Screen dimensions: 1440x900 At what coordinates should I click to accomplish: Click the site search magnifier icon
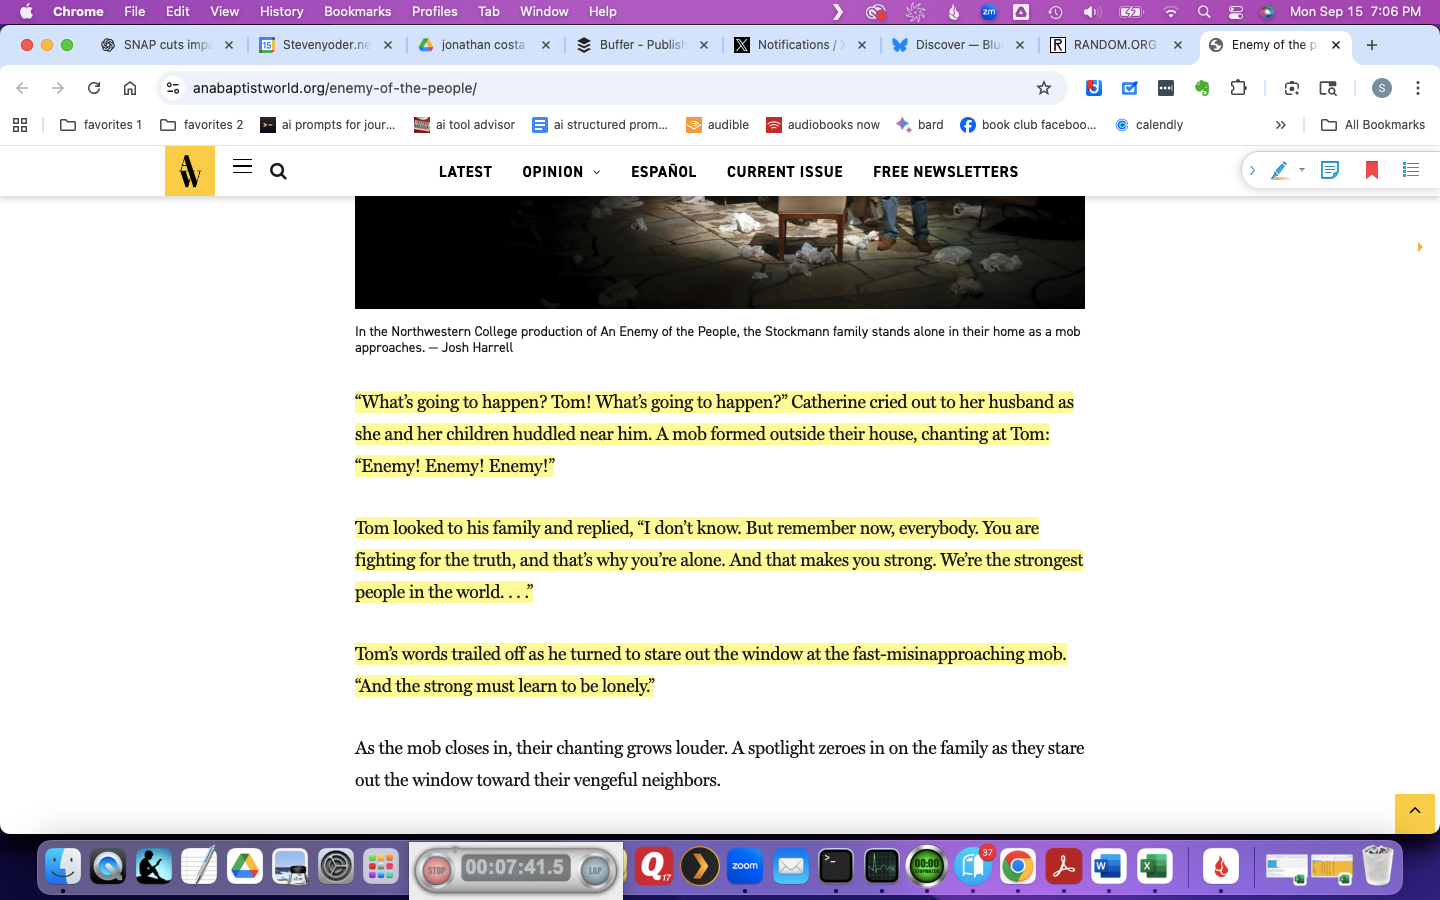pyautogui.click(x=279, y=172)
